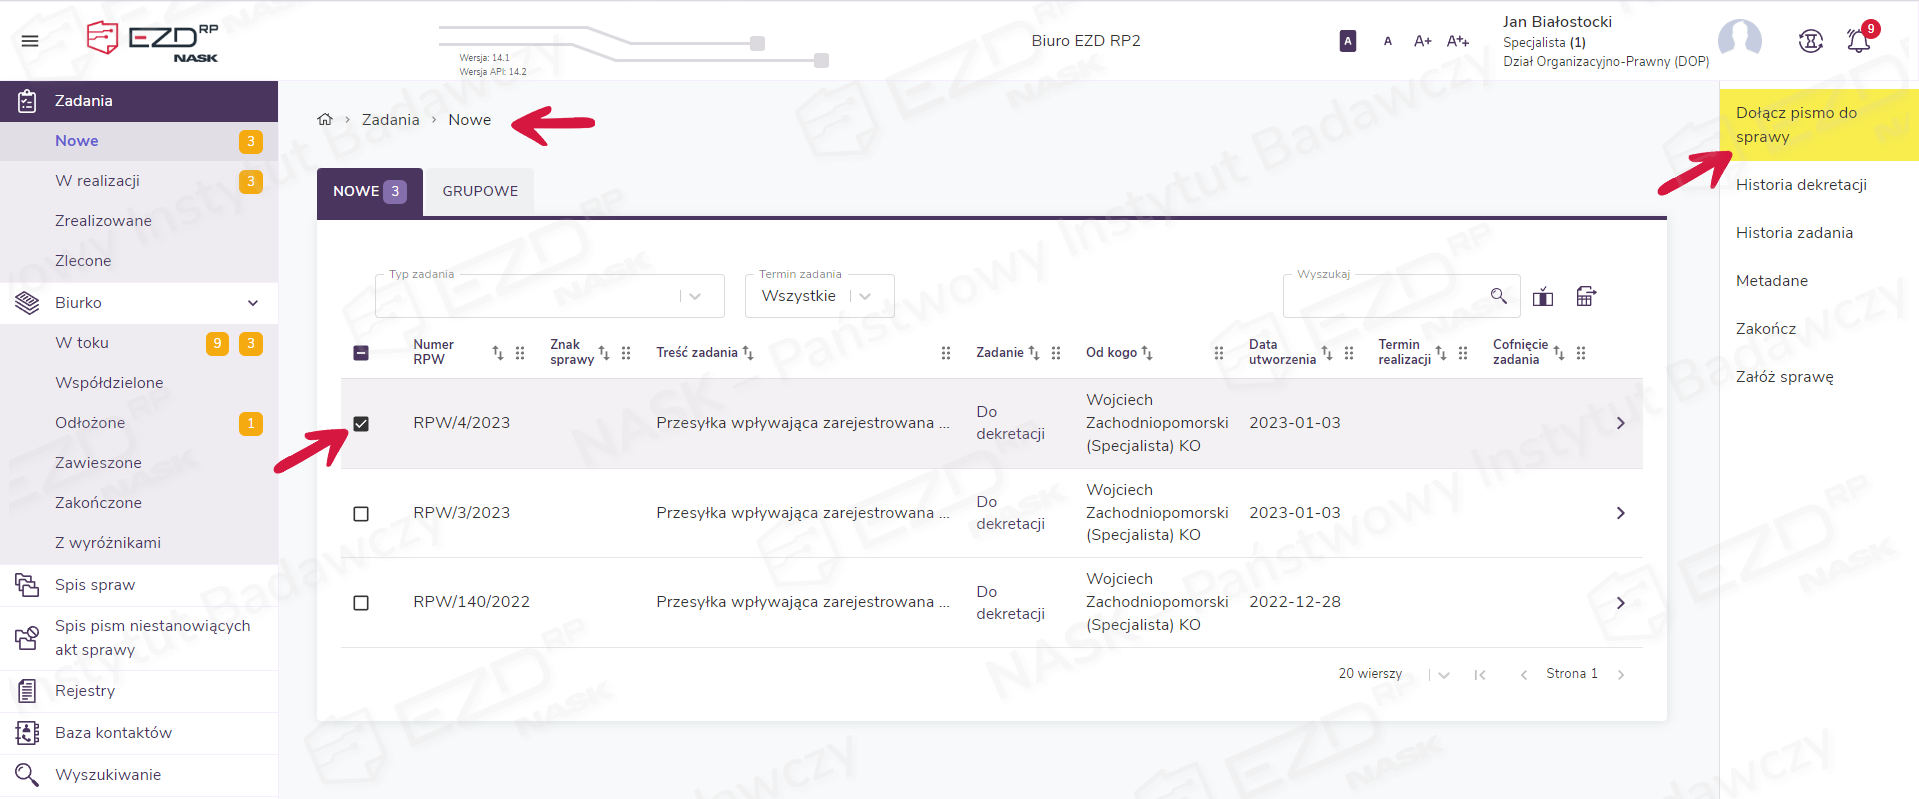The height and width of the screenshot is (799, 1919).
Task: Switch to the GRUPOWE tab
Action: click(x=480, y=191)
